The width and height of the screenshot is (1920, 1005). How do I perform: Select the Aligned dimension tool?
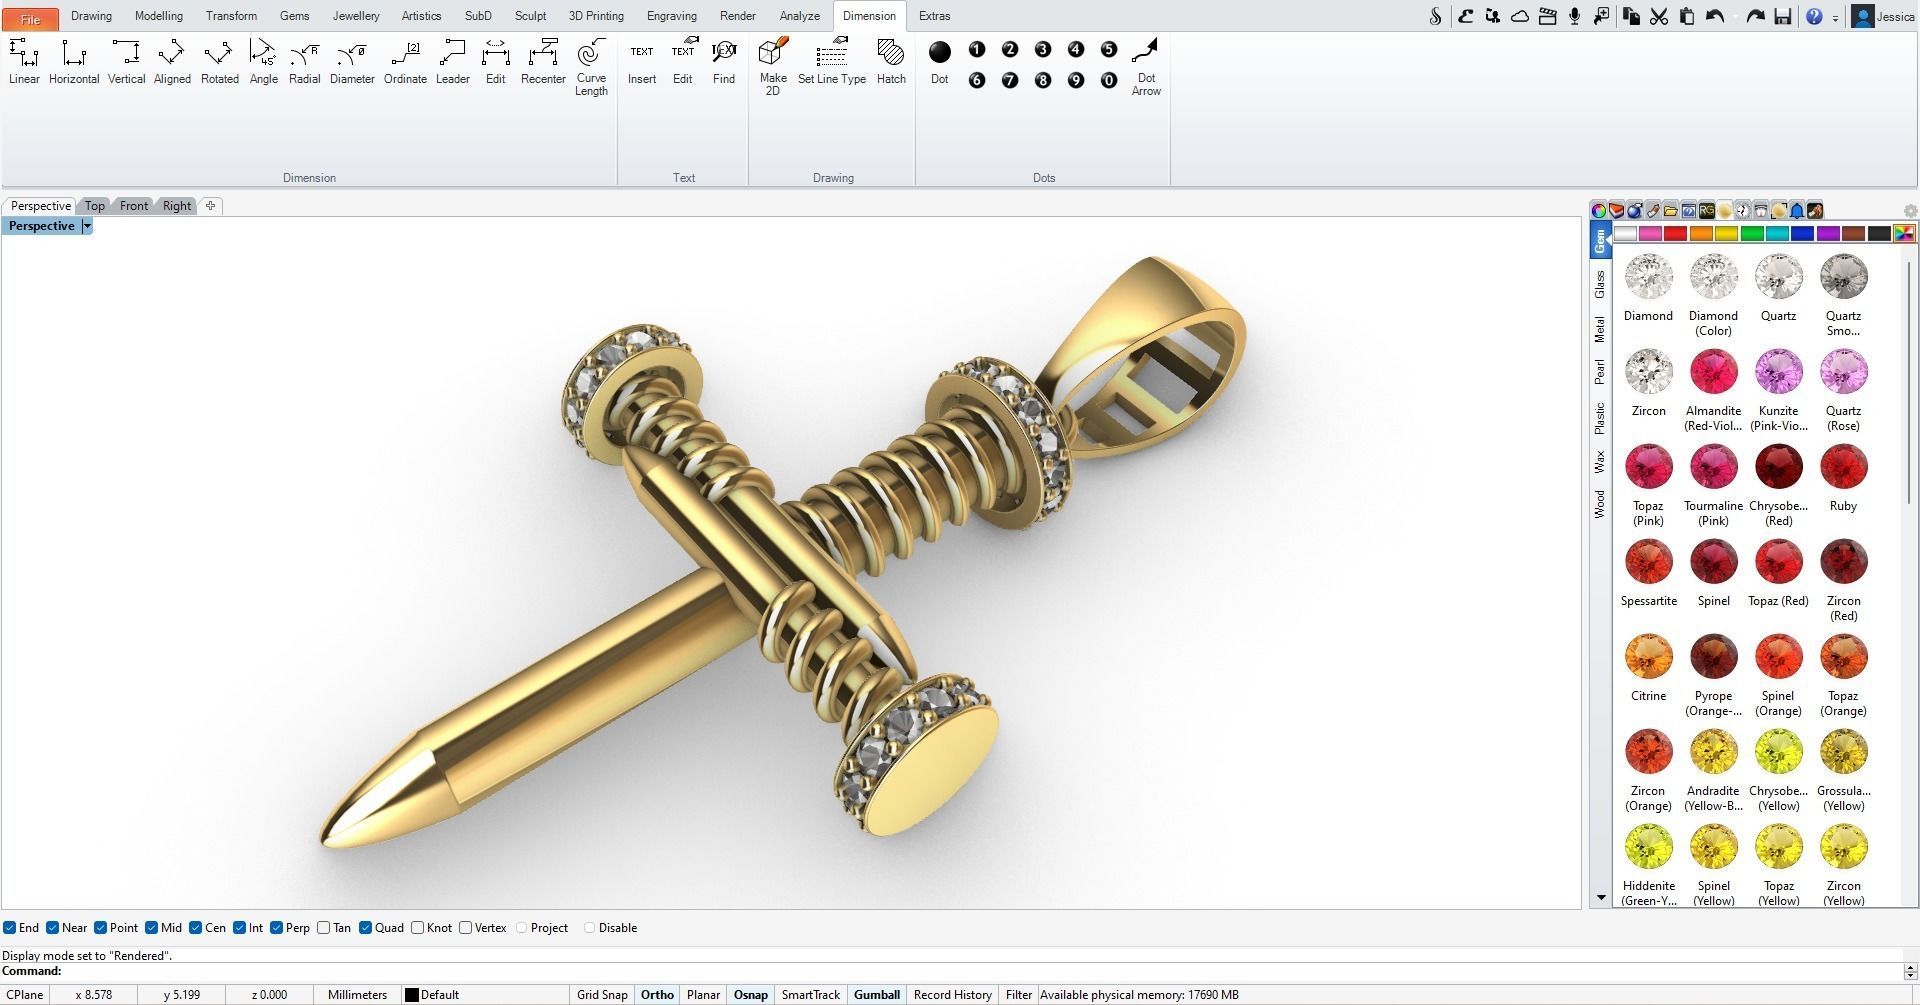(x=172, y=62)
